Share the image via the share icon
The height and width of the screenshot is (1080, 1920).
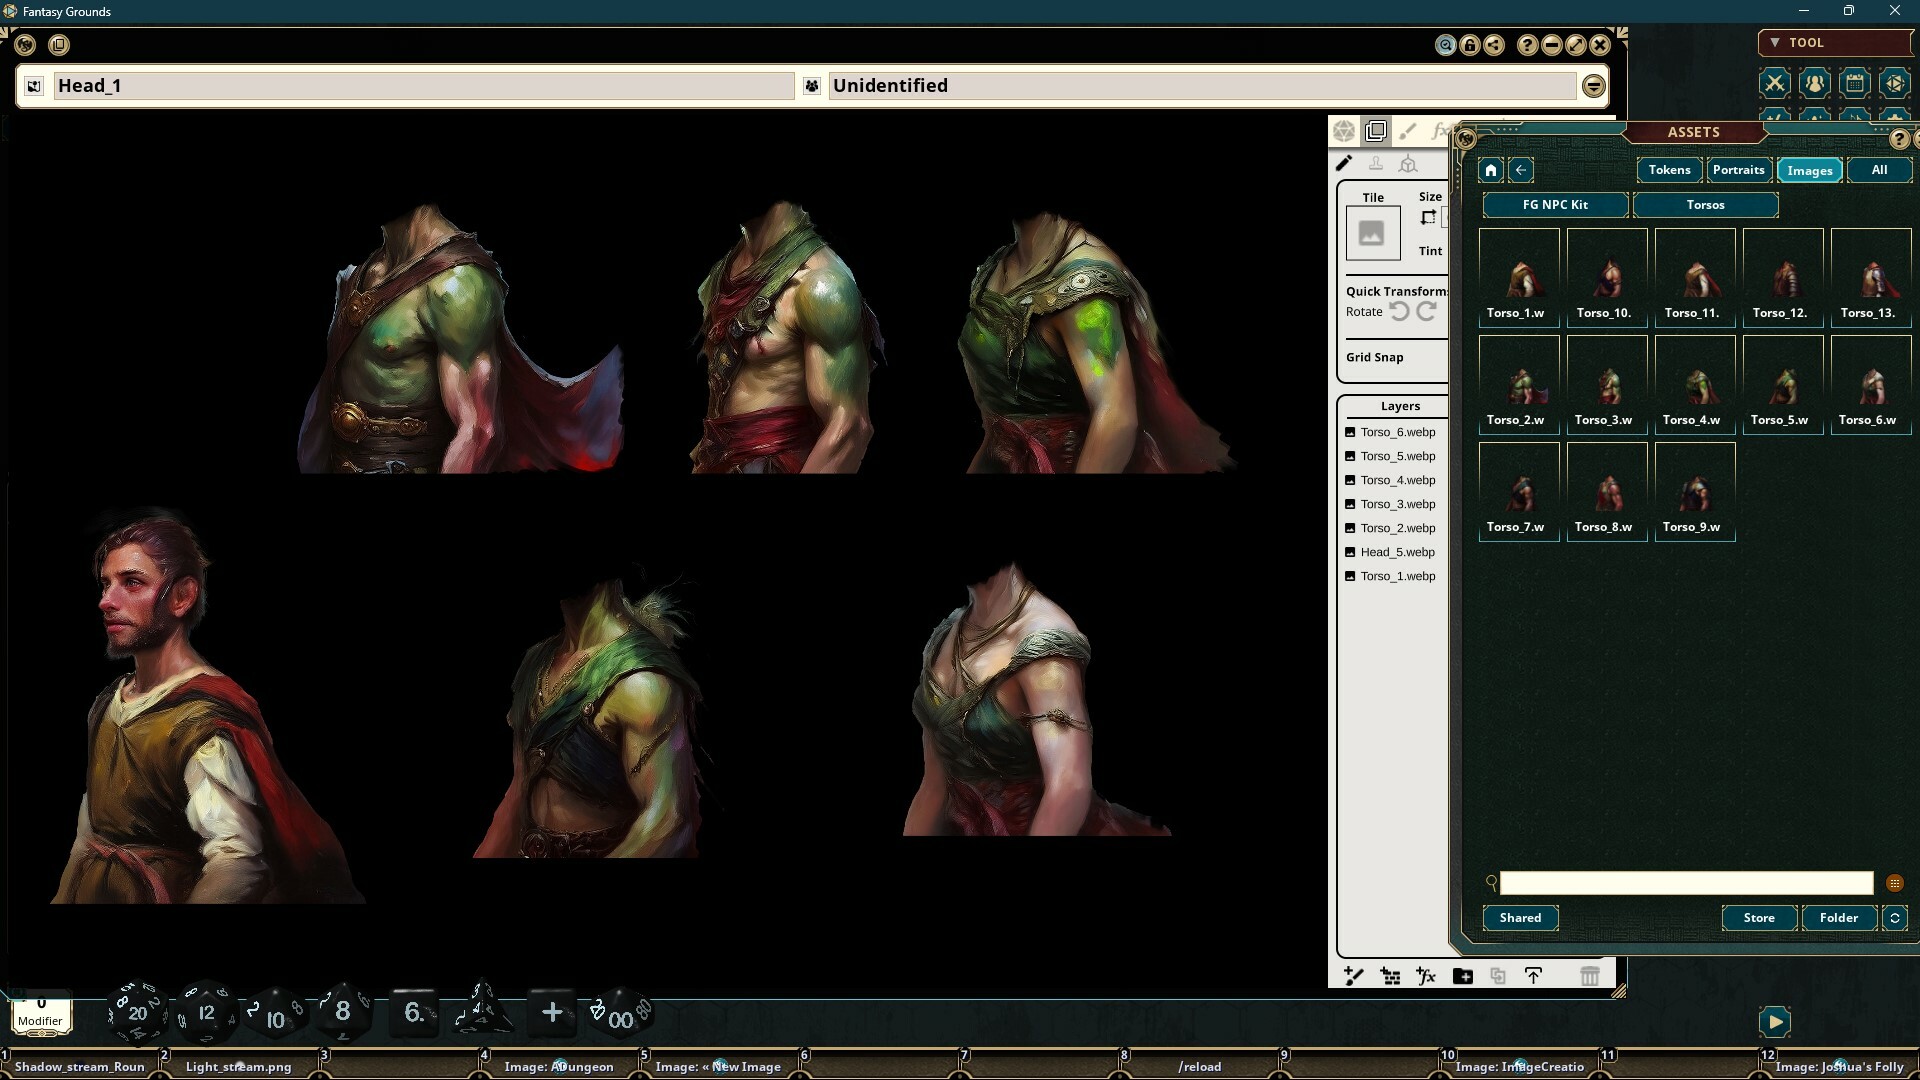tap(1494, 44)
